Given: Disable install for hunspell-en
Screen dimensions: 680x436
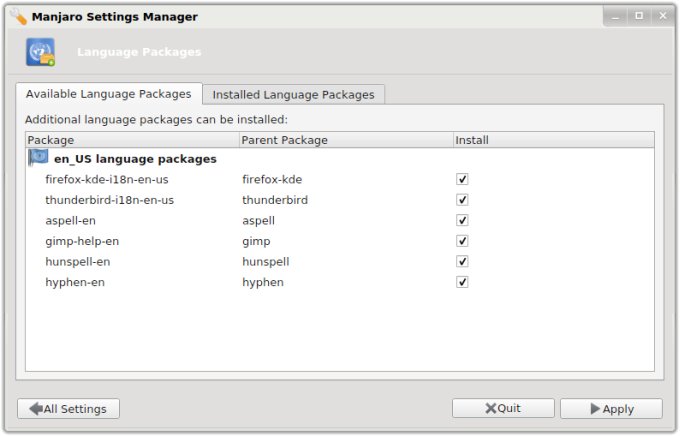Looking at the screenshot, I should point(462,262).
